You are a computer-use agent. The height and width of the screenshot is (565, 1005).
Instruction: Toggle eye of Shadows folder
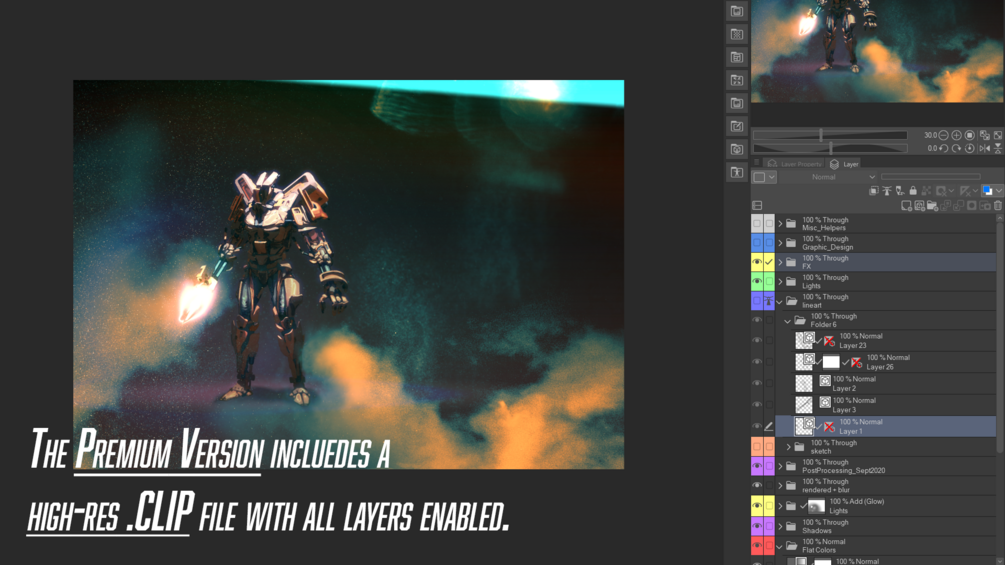[x=757, y=526]
